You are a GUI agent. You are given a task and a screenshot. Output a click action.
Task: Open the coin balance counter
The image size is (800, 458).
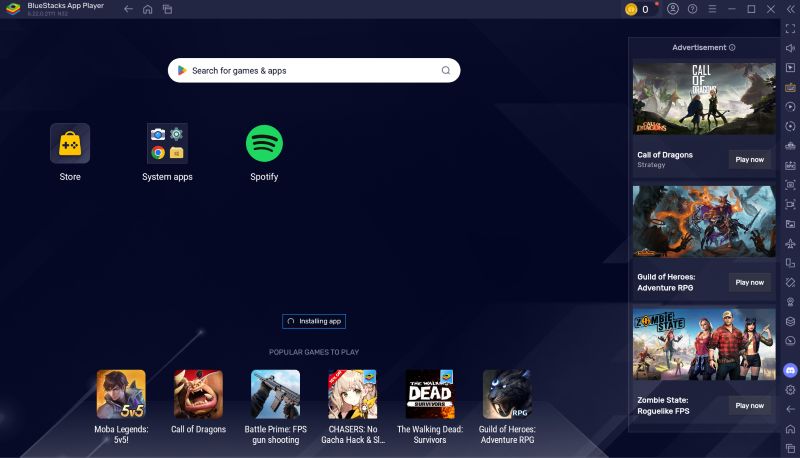pos(638,9)
